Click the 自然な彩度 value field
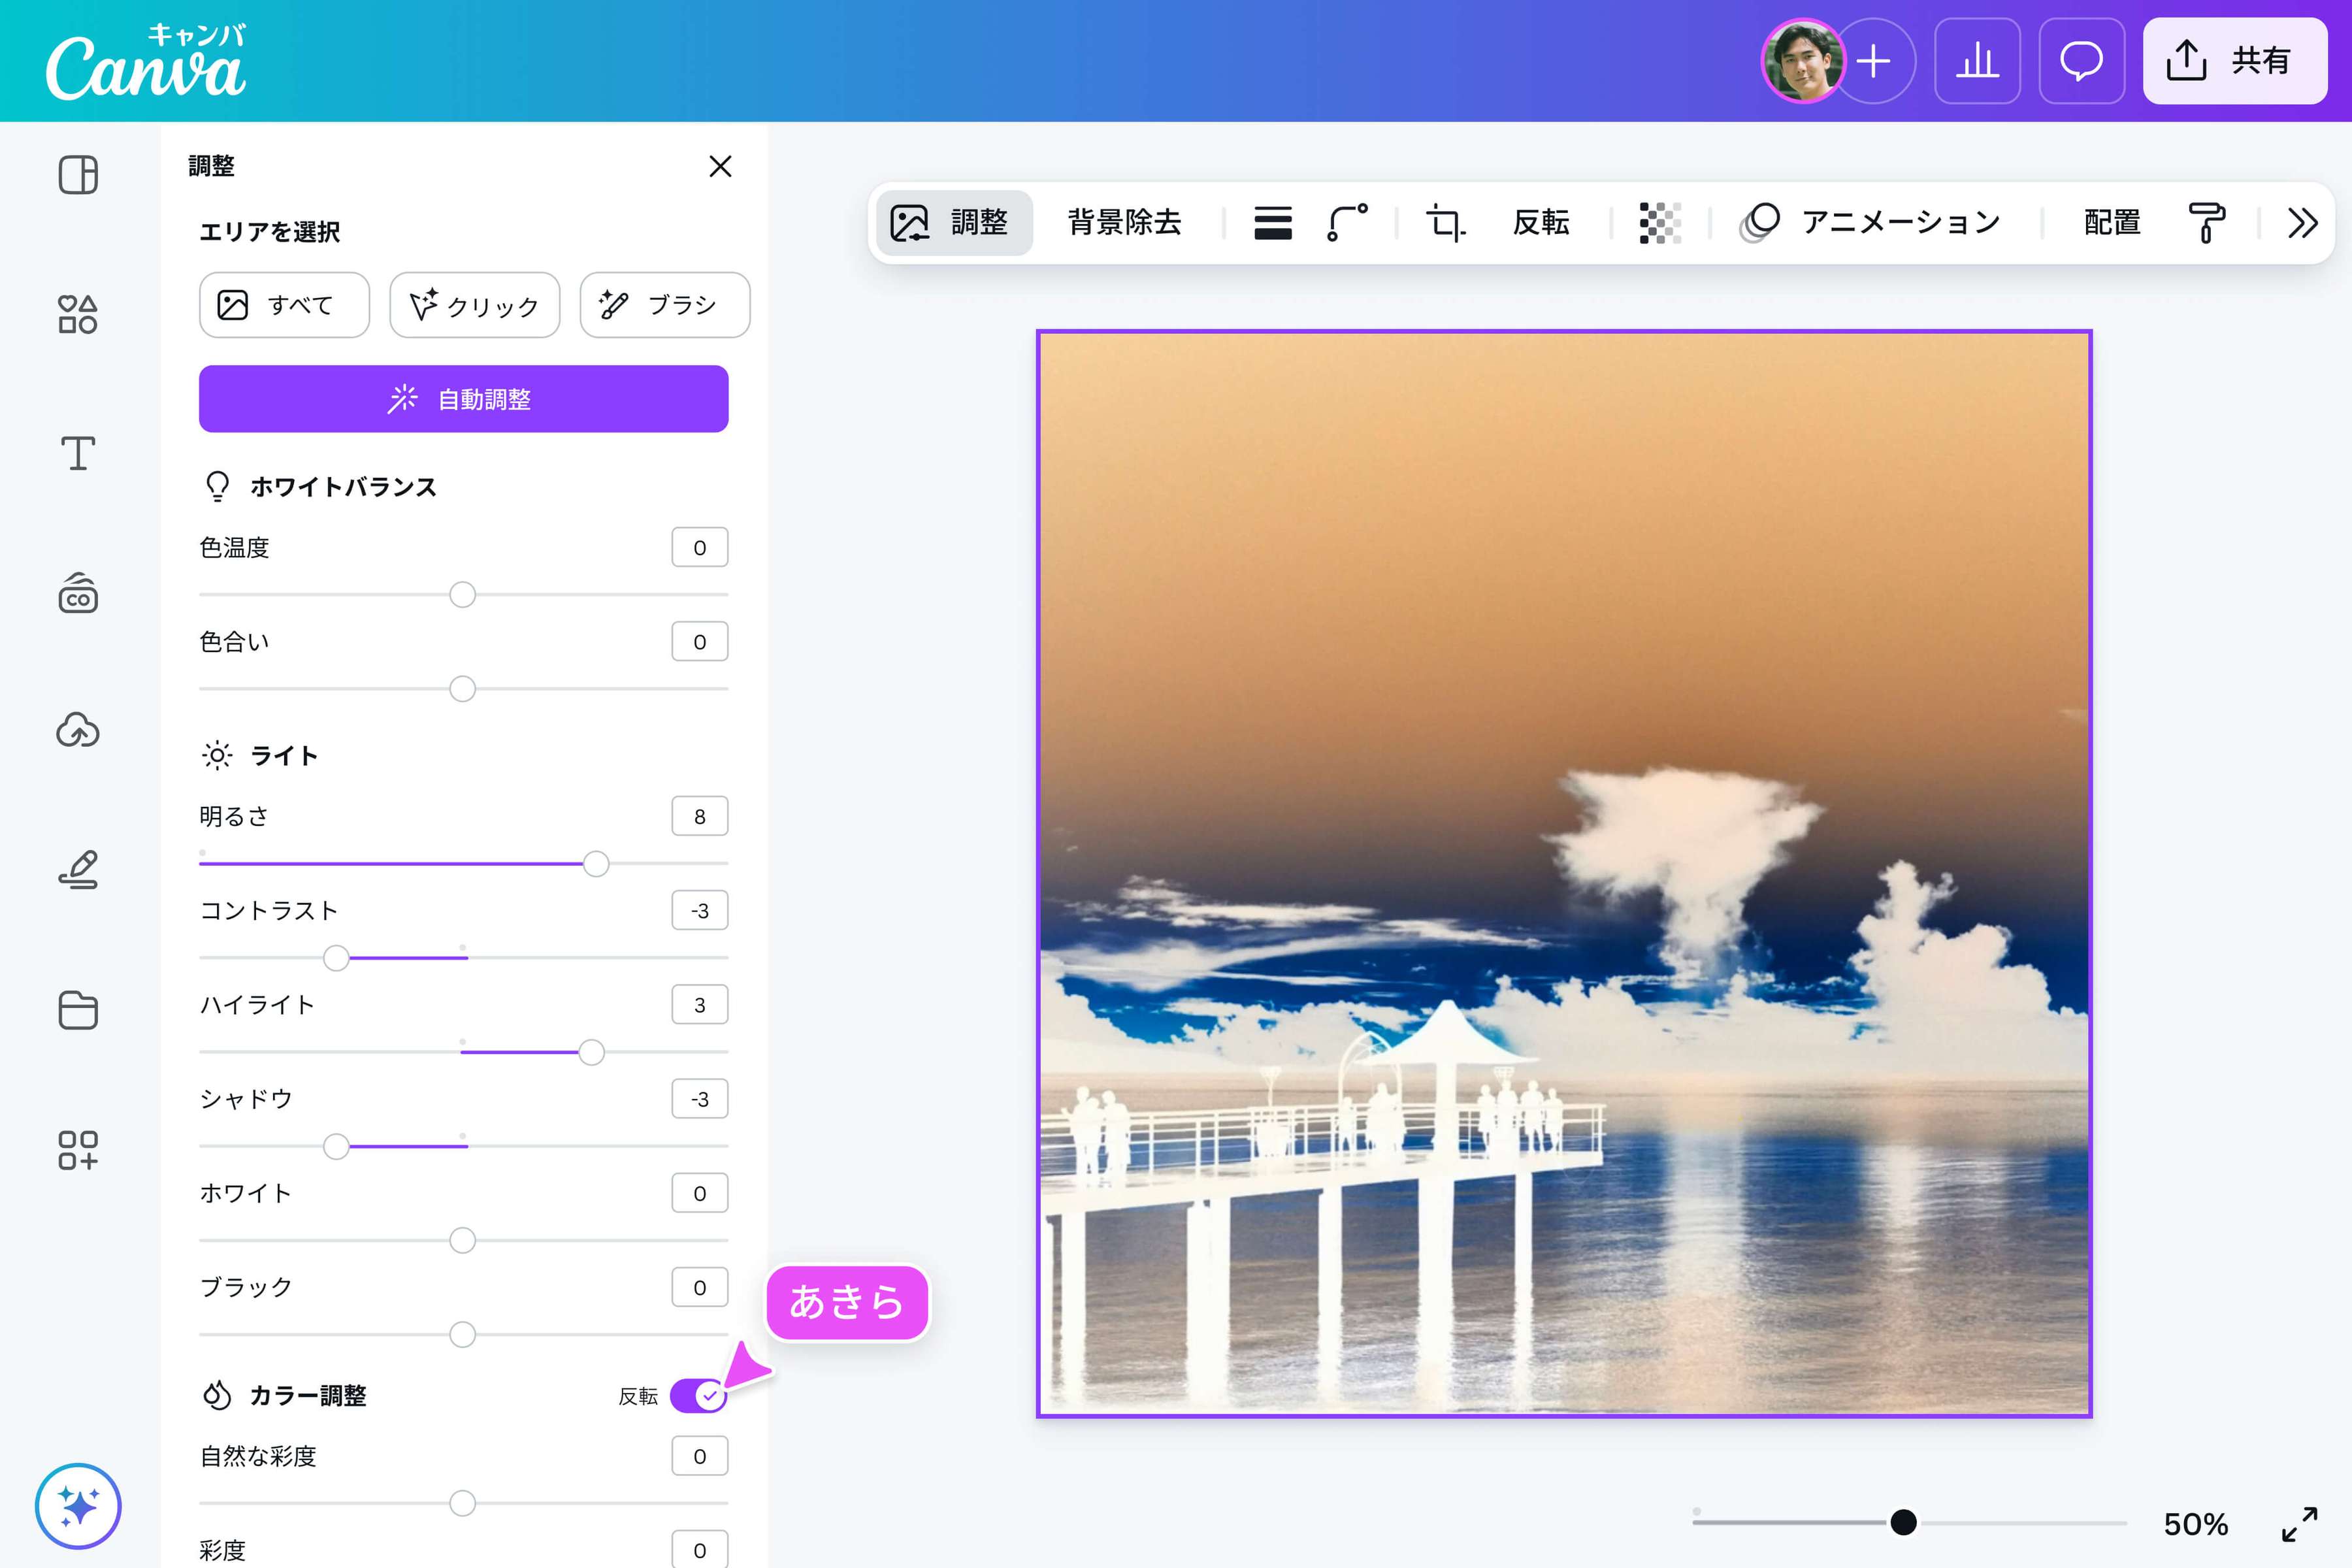Image resolution: width=2352 pixels, height=1568 pixels. pyautogui.click(x=700, y=1456)
